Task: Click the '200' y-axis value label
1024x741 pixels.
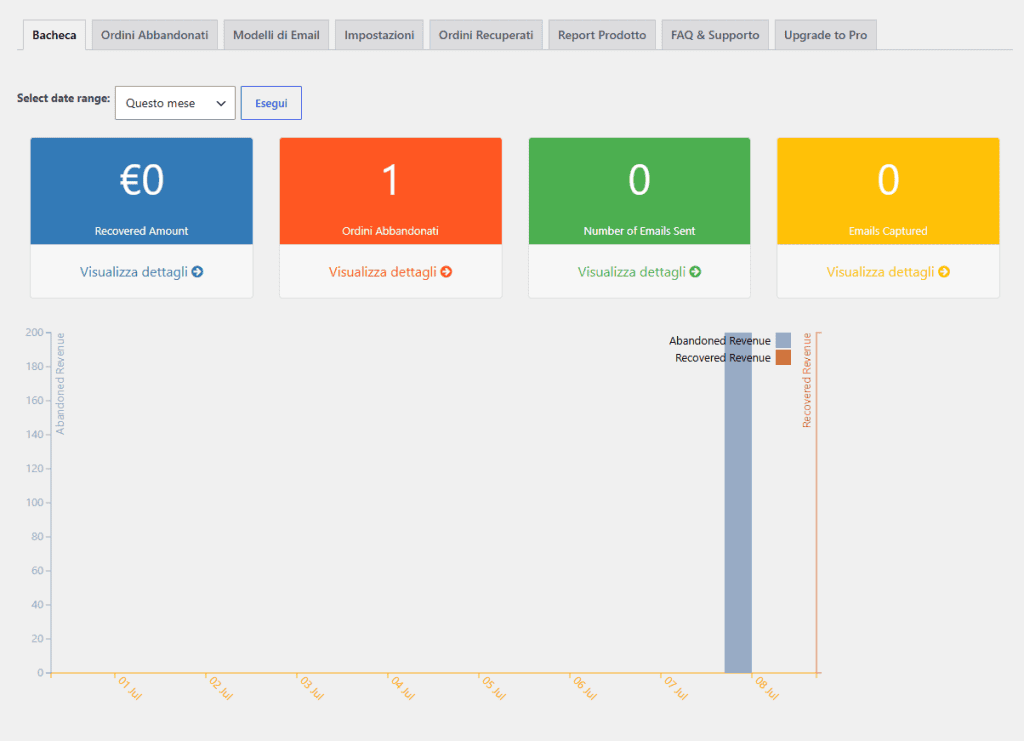Action: pos(35,332)
